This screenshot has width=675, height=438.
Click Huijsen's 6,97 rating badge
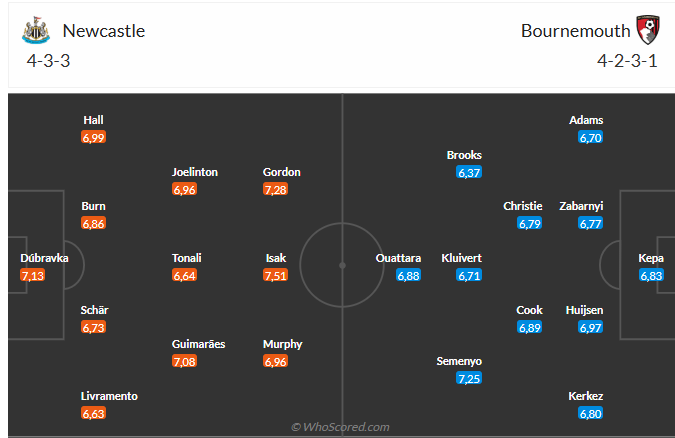point(590,327)
